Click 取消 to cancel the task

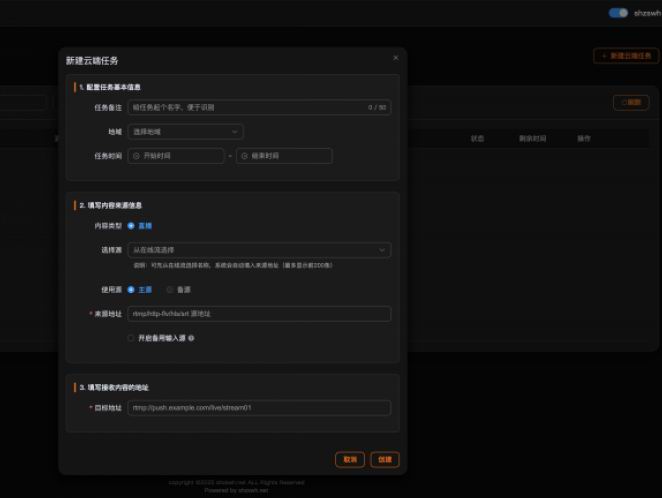coord(350,460)
